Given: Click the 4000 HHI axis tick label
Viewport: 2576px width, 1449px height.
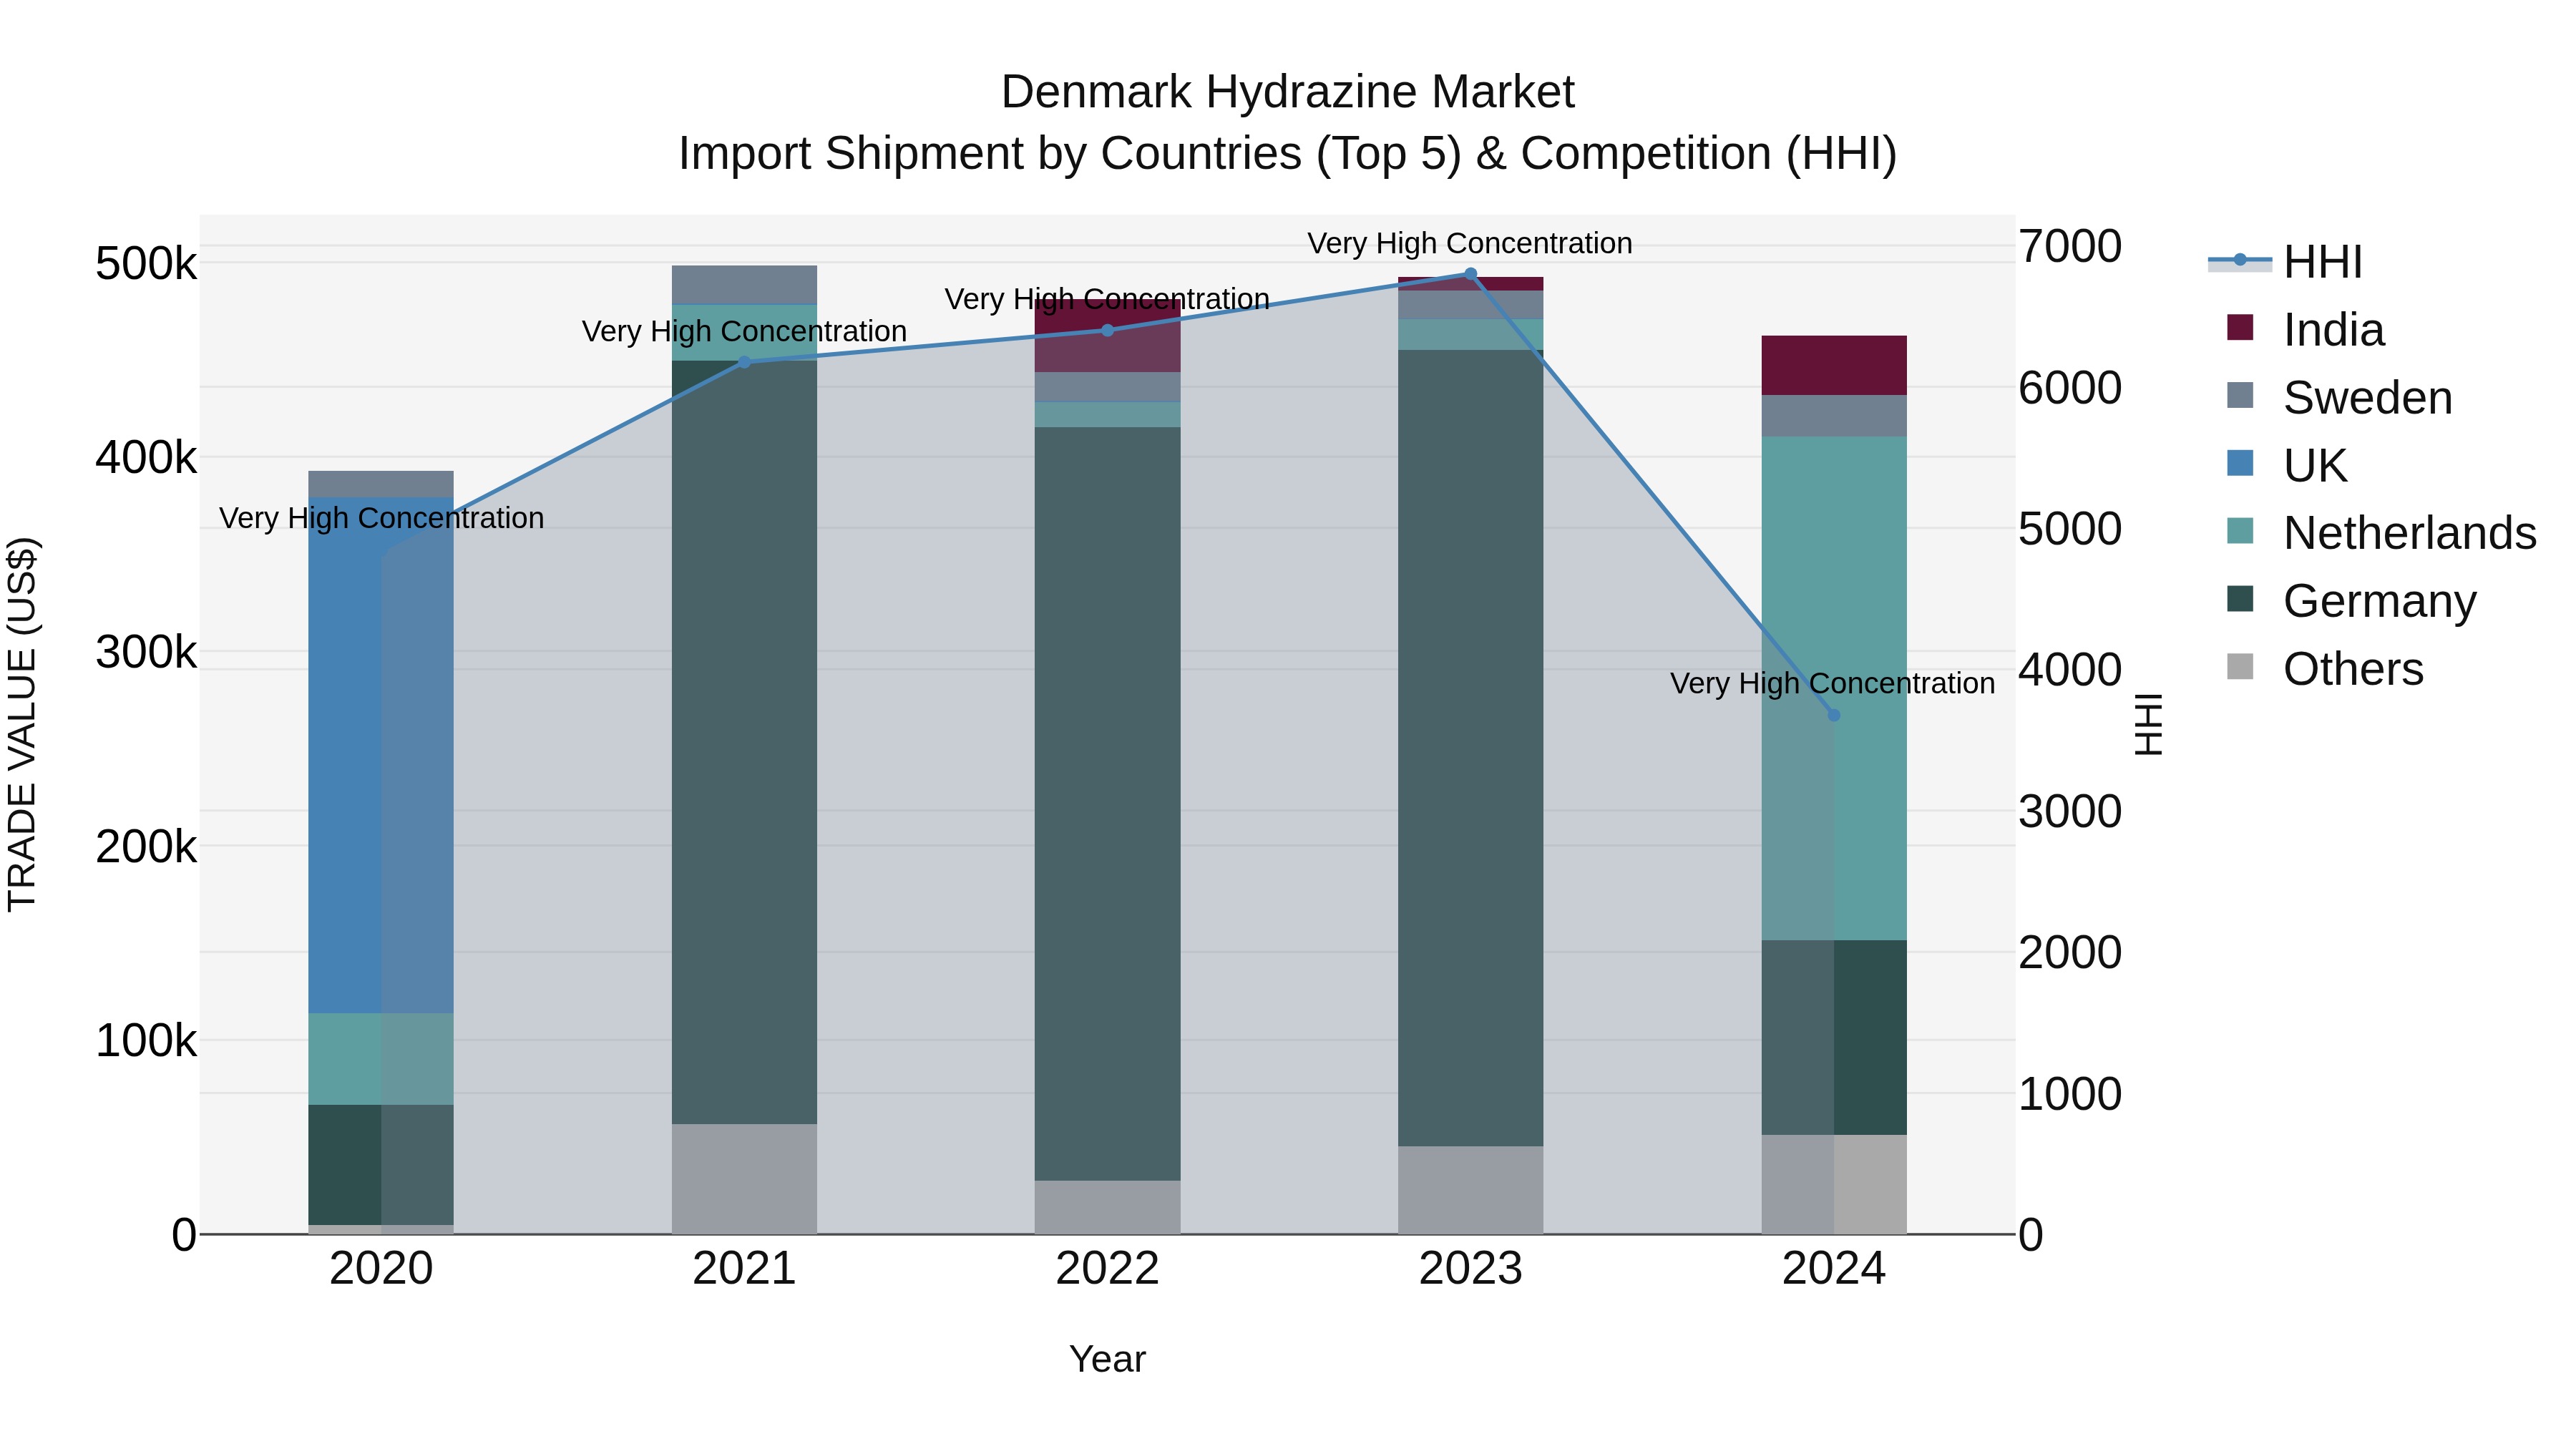Looking at the screenshot, I should pyautogui.click(x=2070, y=670).
